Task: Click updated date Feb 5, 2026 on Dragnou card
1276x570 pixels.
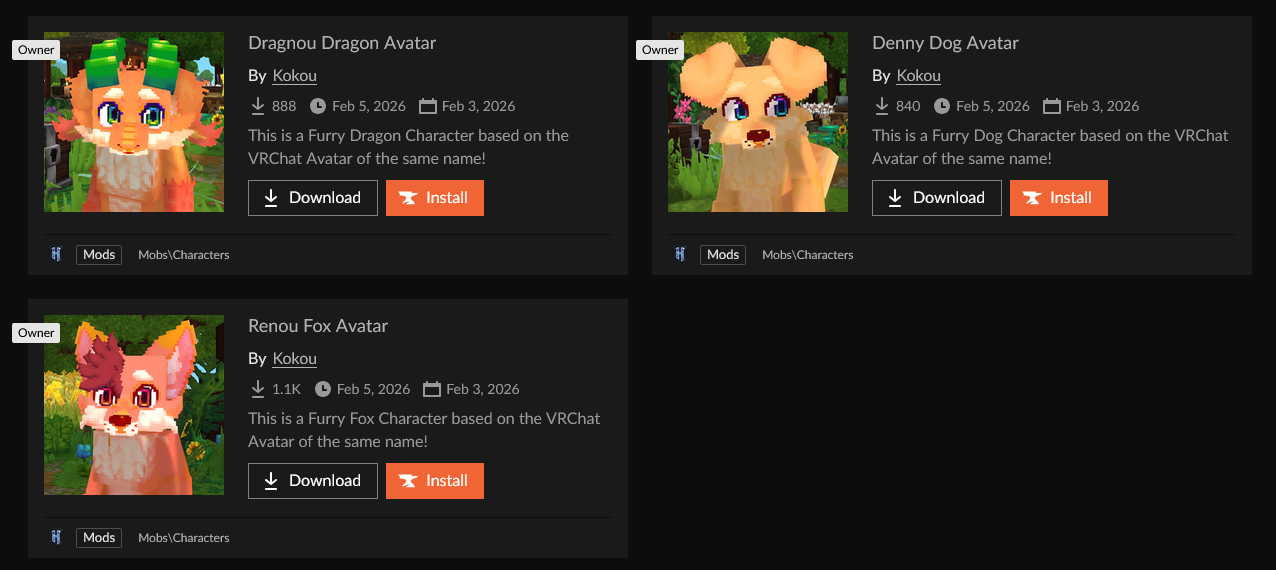Action: (369, 106)
